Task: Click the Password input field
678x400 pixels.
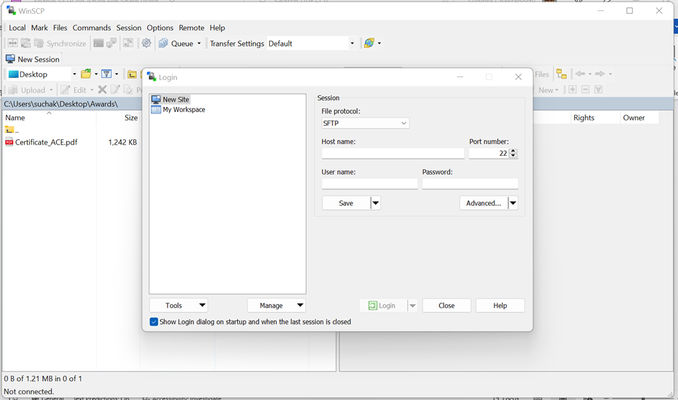Action: pyautogui.click(x=470, y=184)
